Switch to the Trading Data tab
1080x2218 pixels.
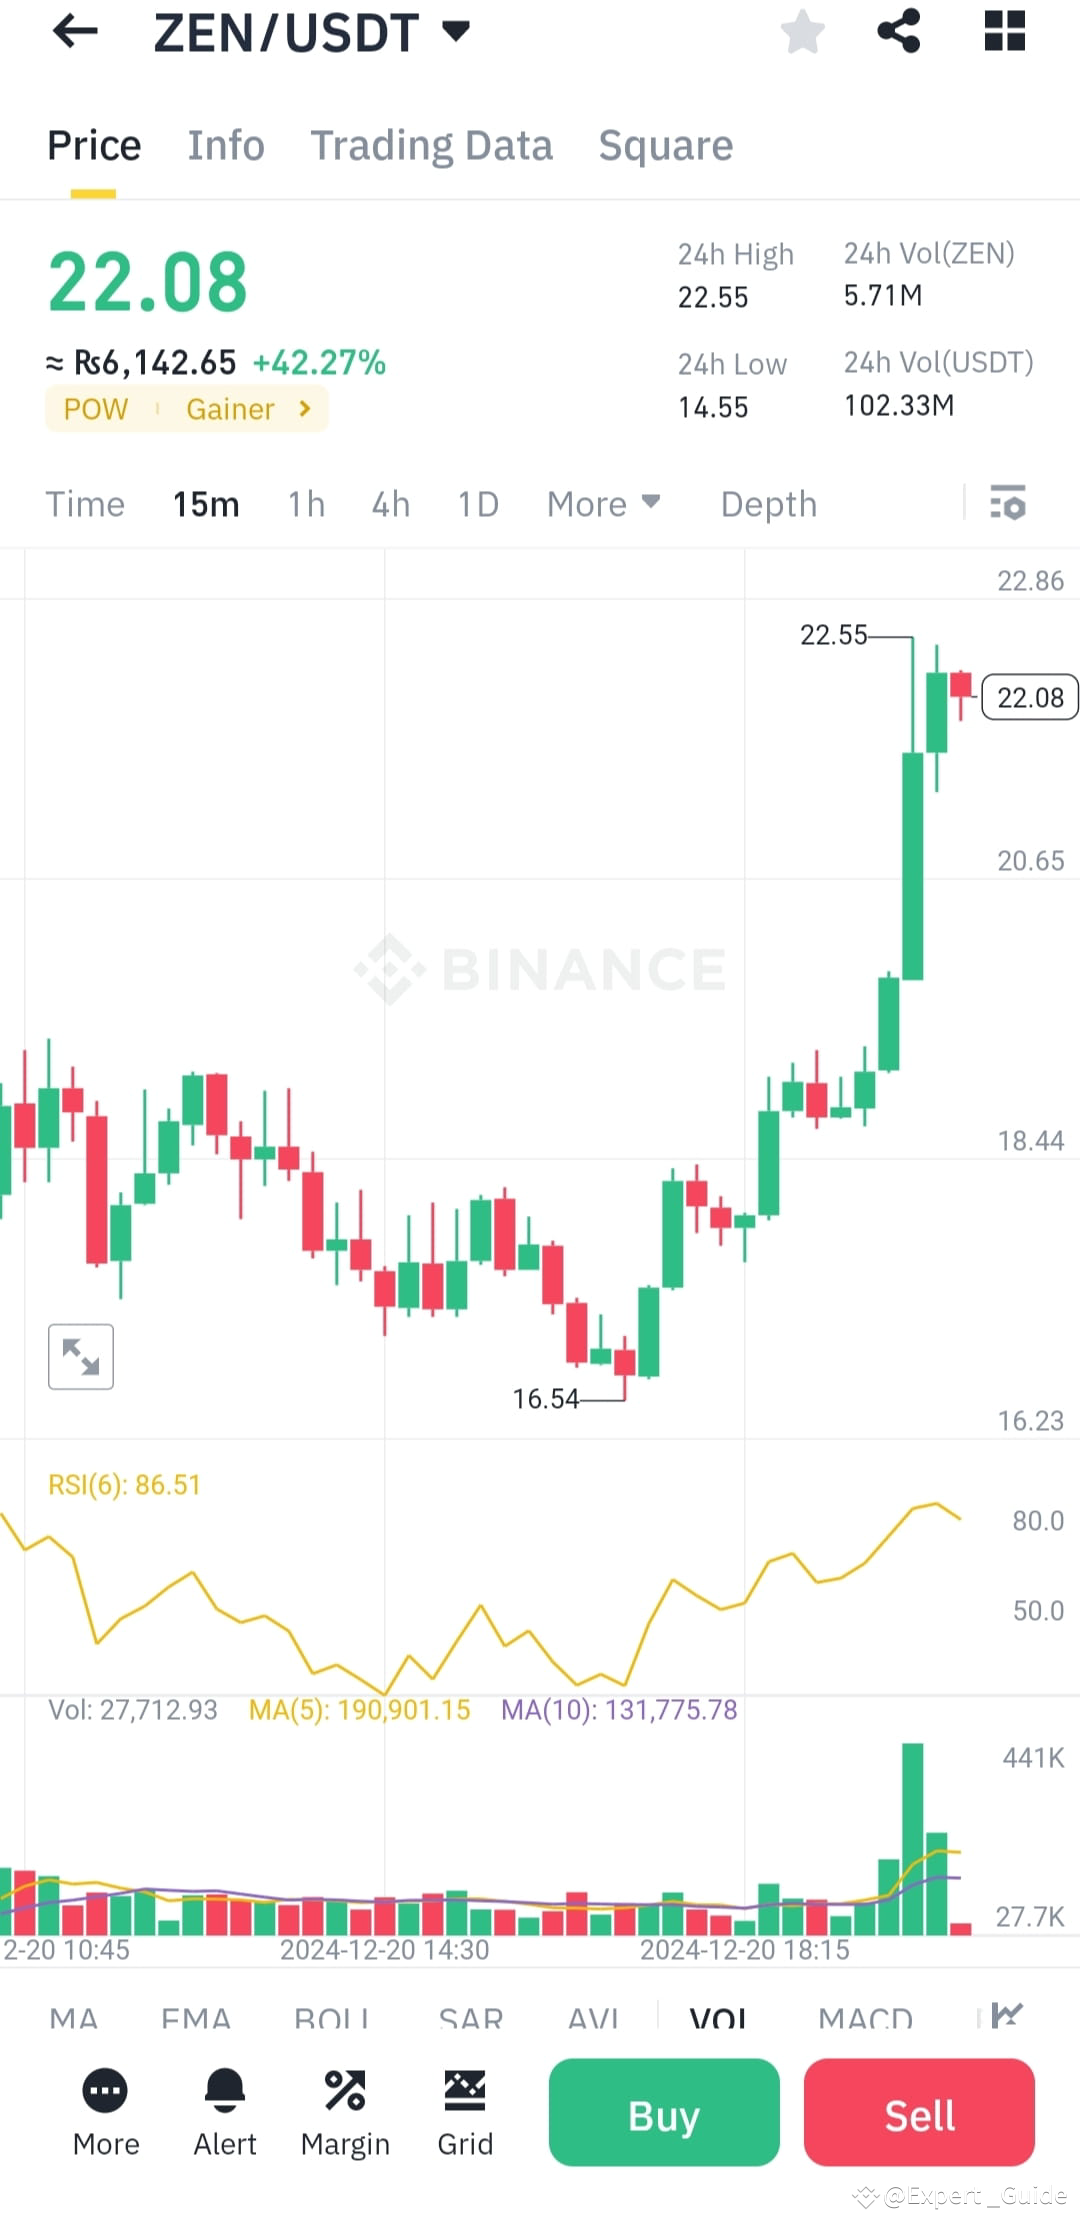[431, 145]
